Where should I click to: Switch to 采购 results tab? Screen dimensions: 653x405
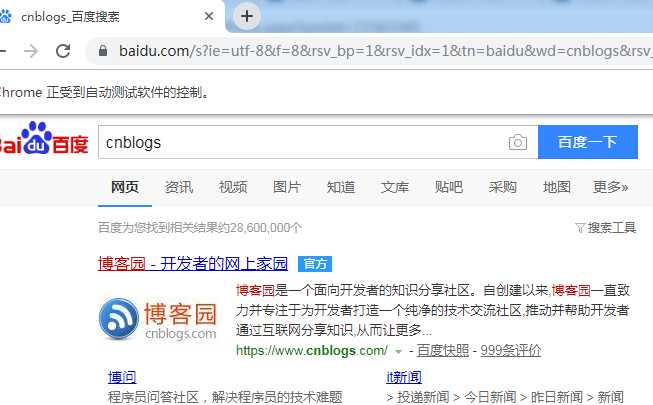(503, 187)
